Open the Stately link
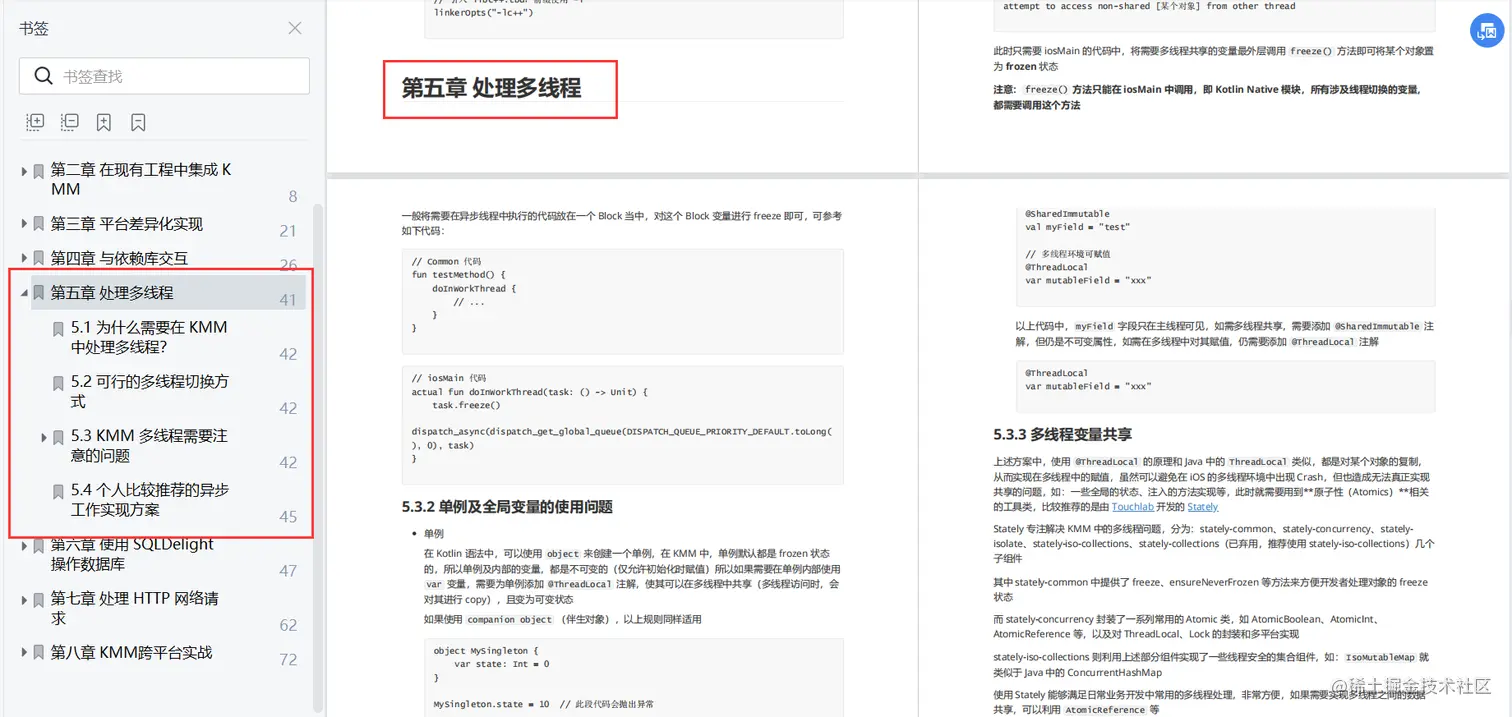Image resolution: width=1512 pixels, height=717 pixels. tap(1203, 506)
